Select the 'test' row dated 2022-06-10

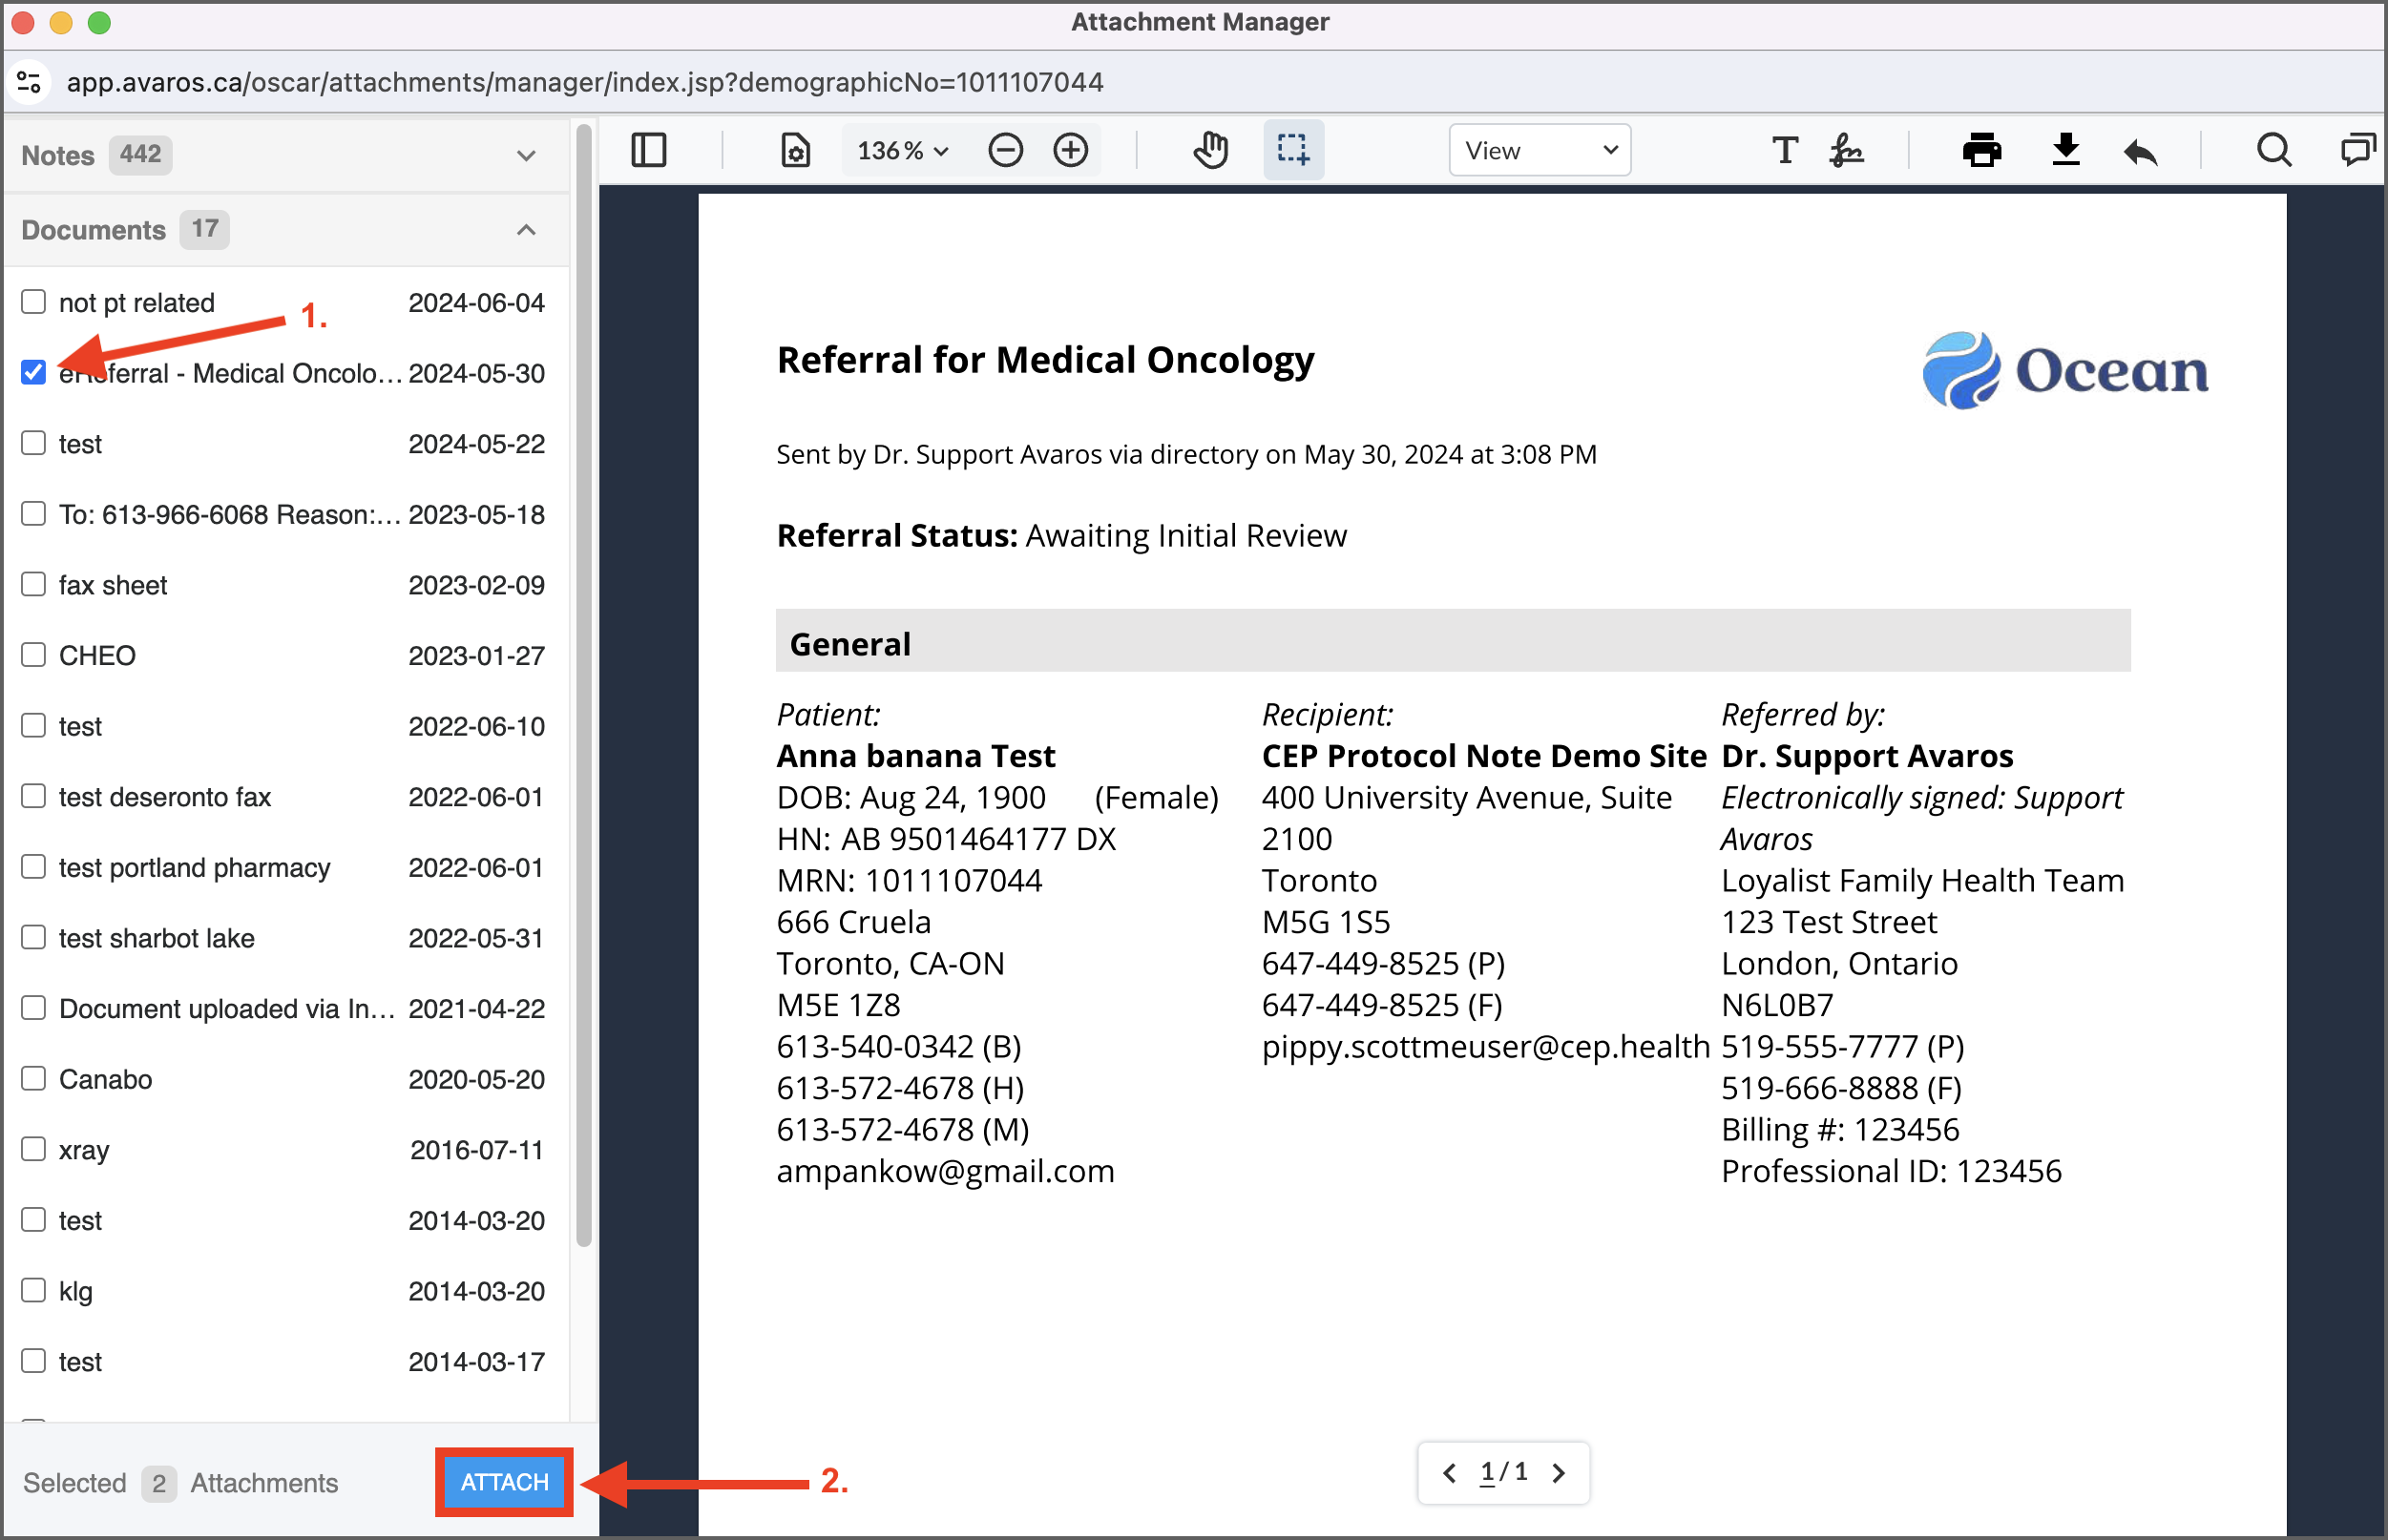(x=286, y=726)
